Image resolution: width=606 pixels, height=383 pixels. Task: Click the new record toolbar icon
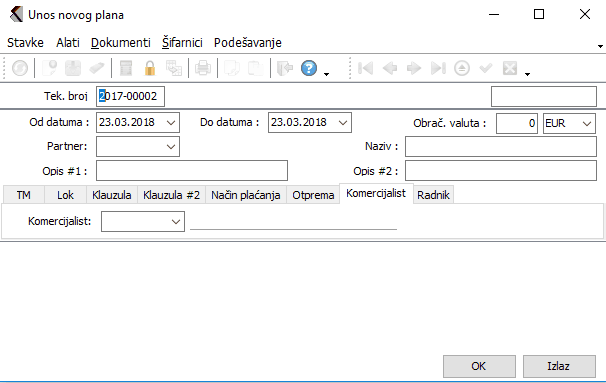[x=49, y=68]
